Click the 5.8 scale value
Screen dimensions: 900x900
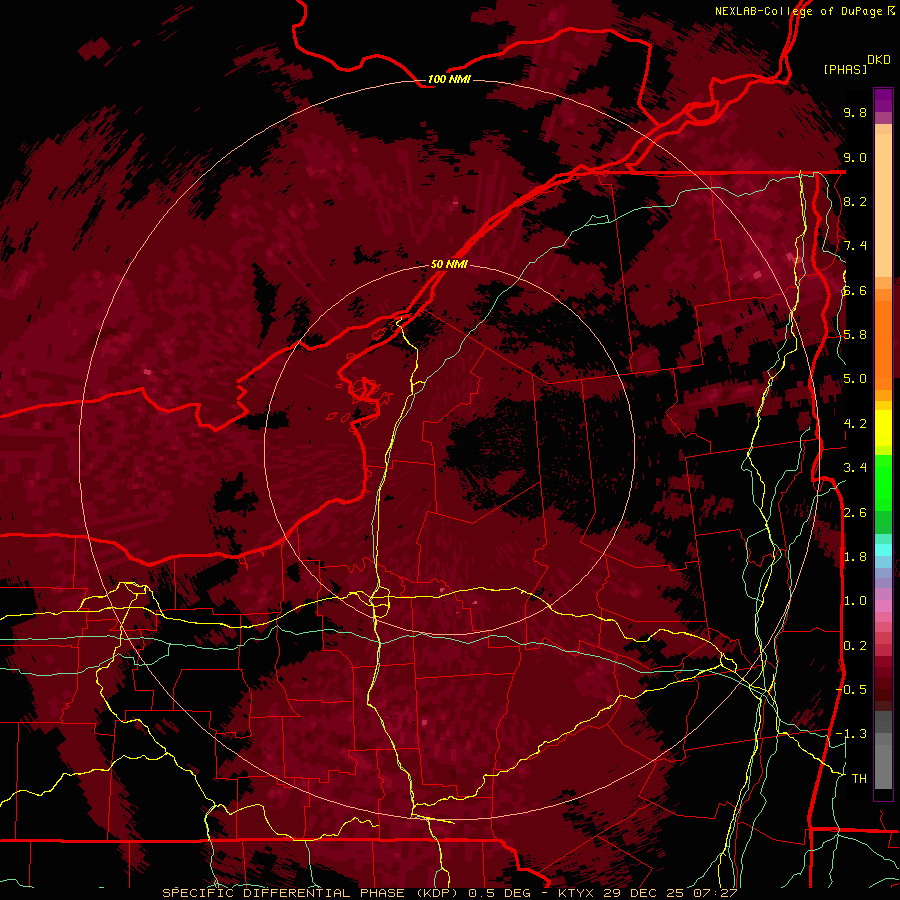[855, 335]
